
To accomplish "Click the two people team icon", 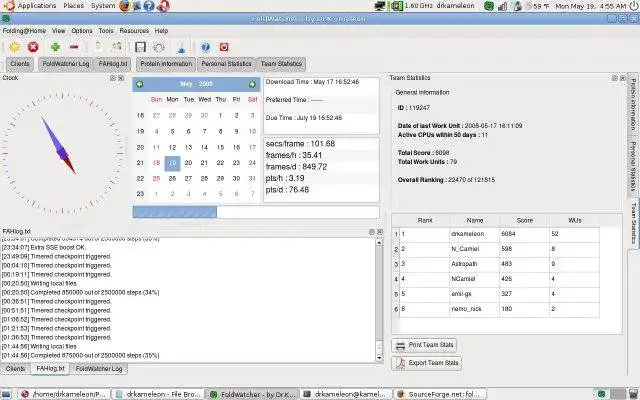I will coord(117,47).
